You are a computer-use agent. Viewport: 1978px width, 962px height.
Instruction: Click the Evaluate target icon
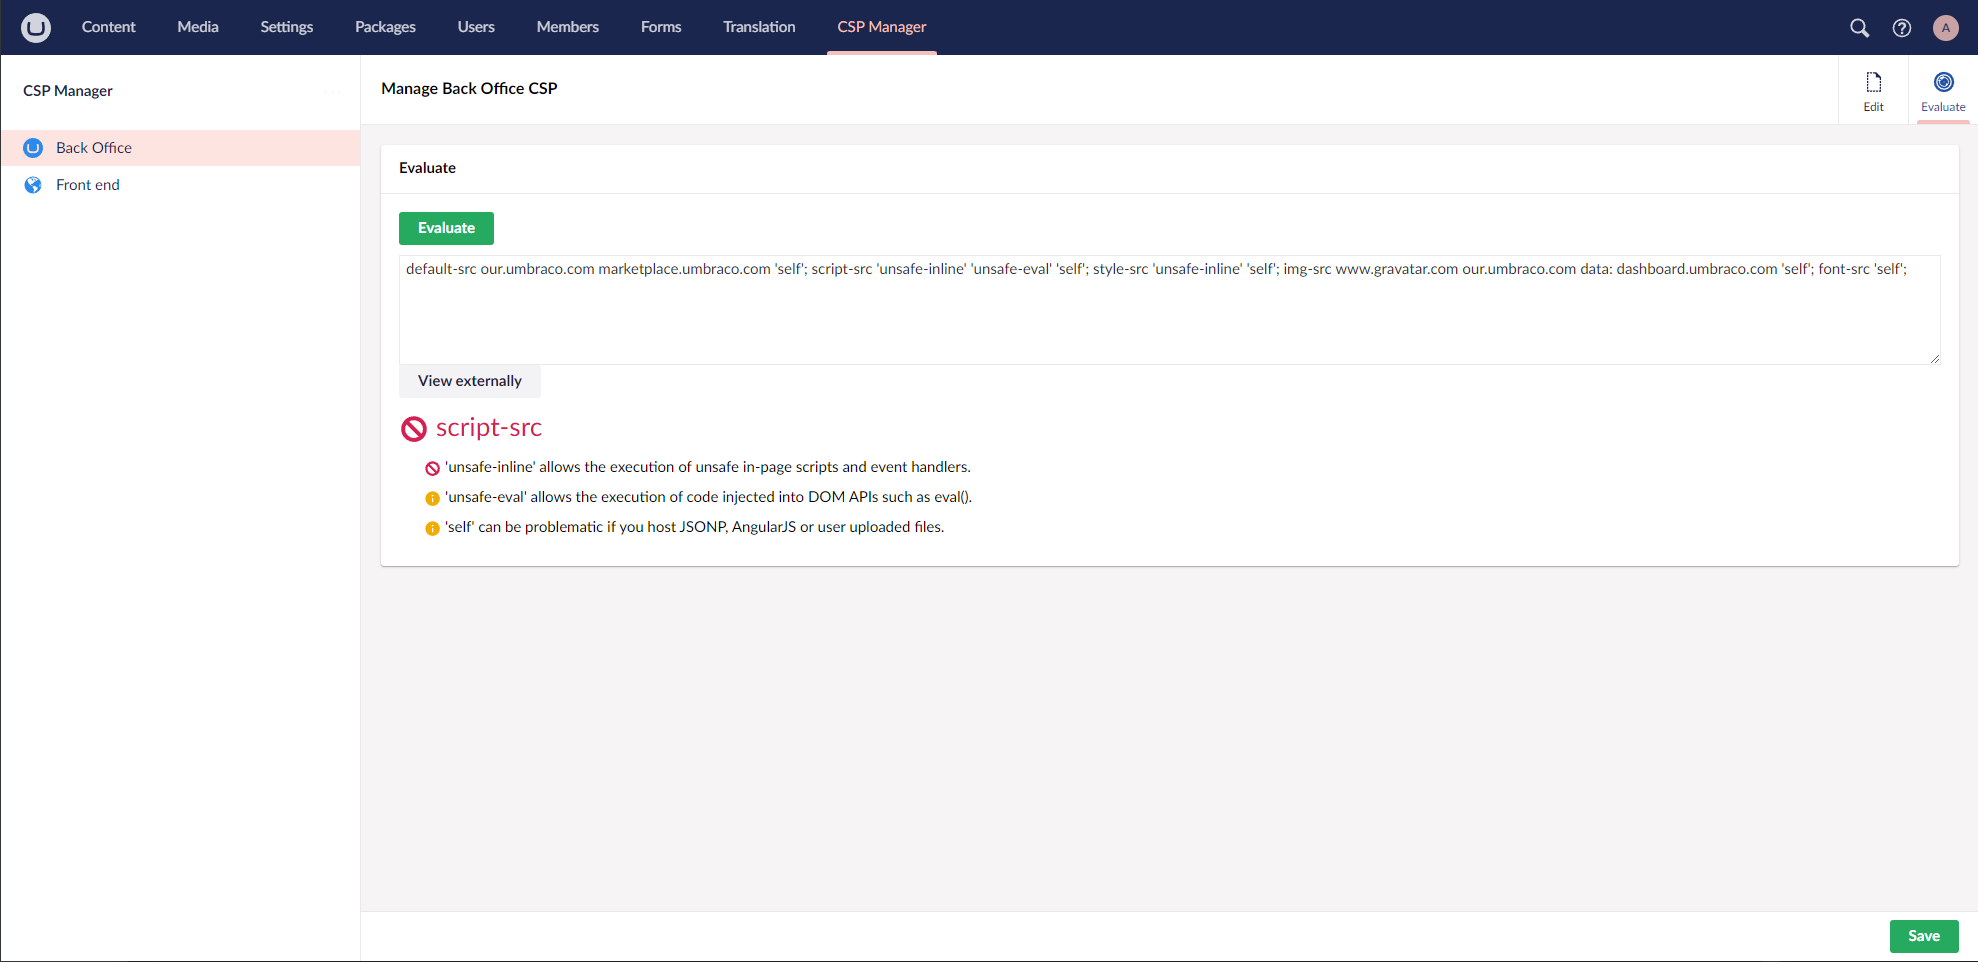coord(1943,82)
